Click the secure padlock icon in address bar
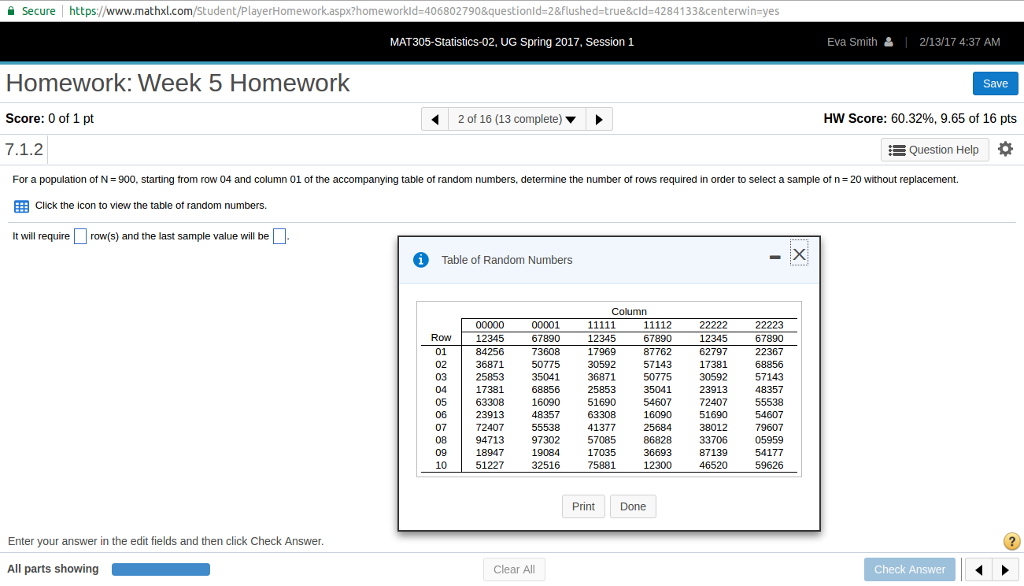Screen dimensions: 1024x586 (x=10, y=10)
